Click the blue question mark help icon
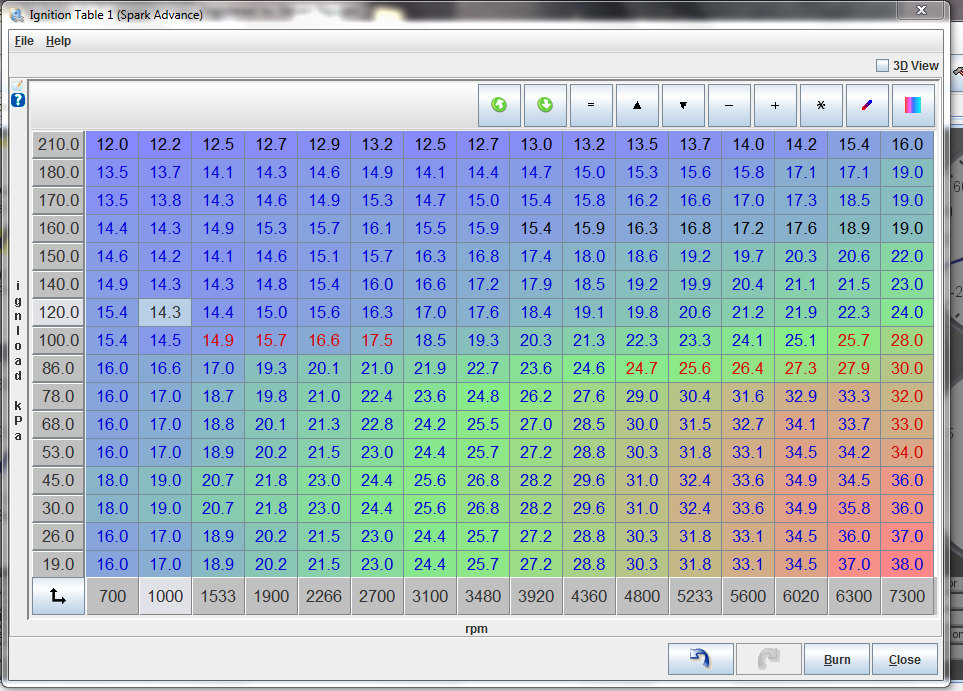The width and height of the screenshot is (963, 691). pos(18,100)
